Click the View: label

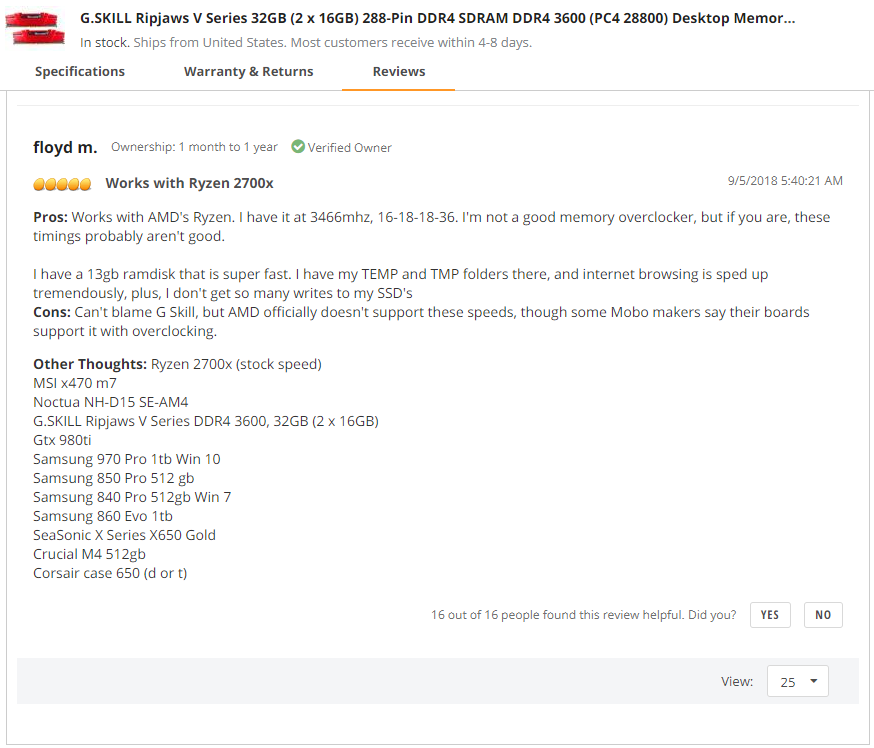[737, 682]
